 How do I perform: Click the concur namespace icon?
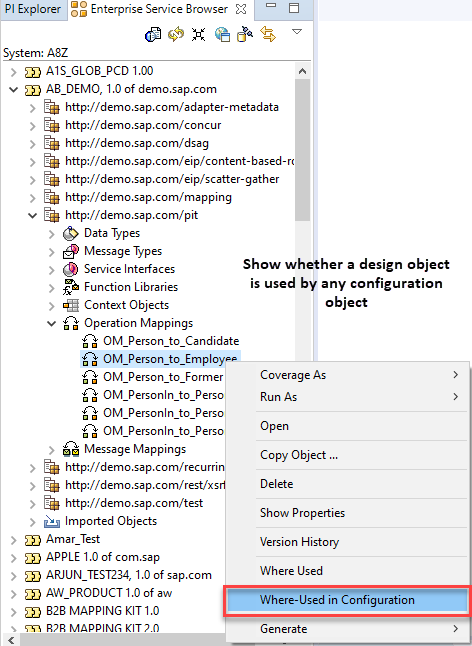[51, 125]
